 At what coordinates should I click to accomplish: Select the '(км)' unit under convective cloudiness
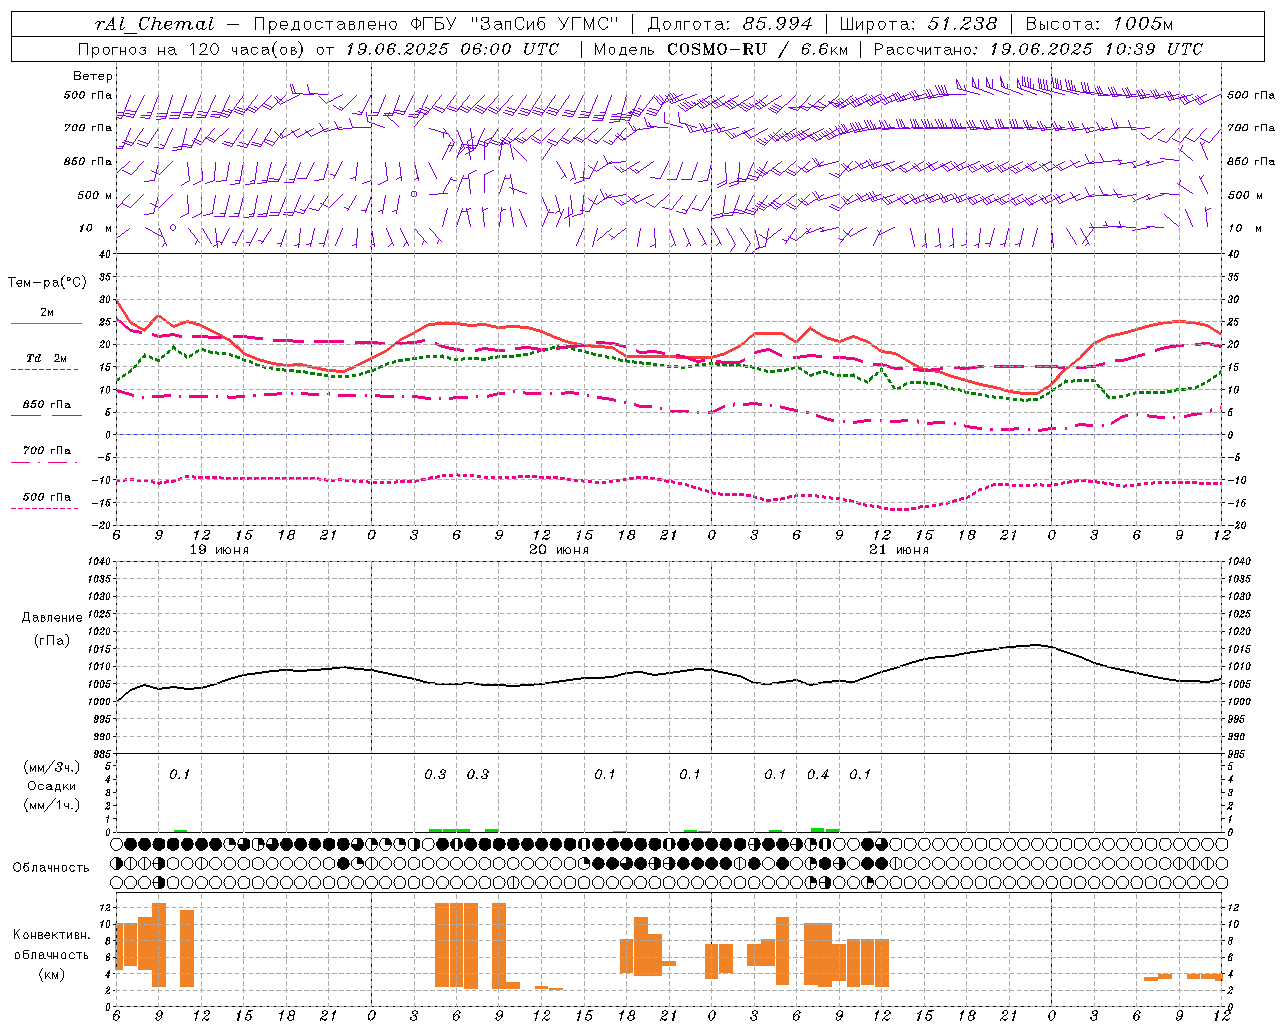52,974
